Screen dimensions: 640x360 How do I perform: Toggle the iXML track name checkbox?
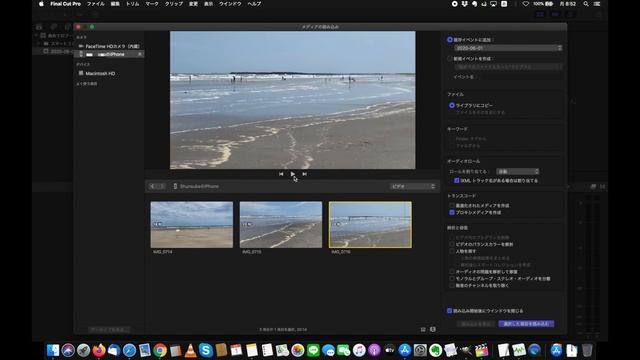tap(456, 180)
